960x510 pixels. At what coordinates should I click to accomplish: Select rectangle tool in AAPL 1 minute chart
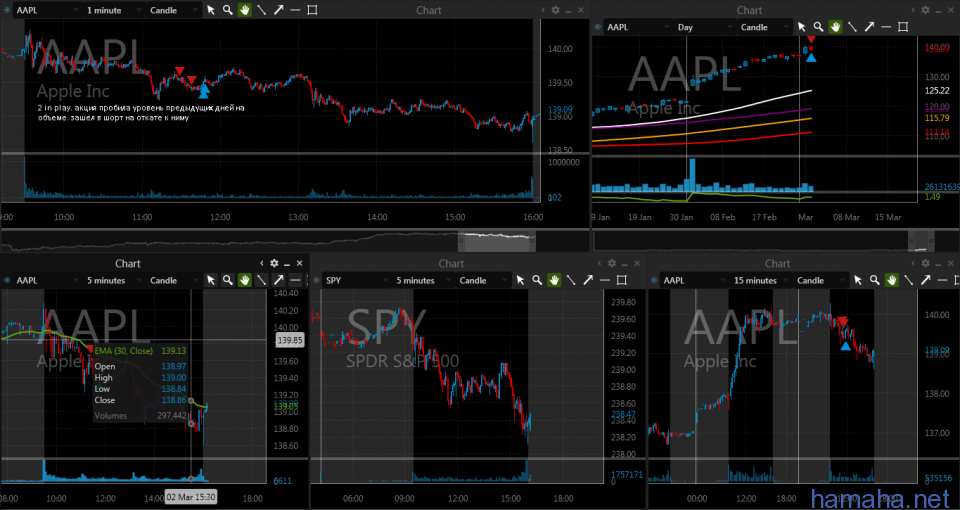(x=312, y=10)
